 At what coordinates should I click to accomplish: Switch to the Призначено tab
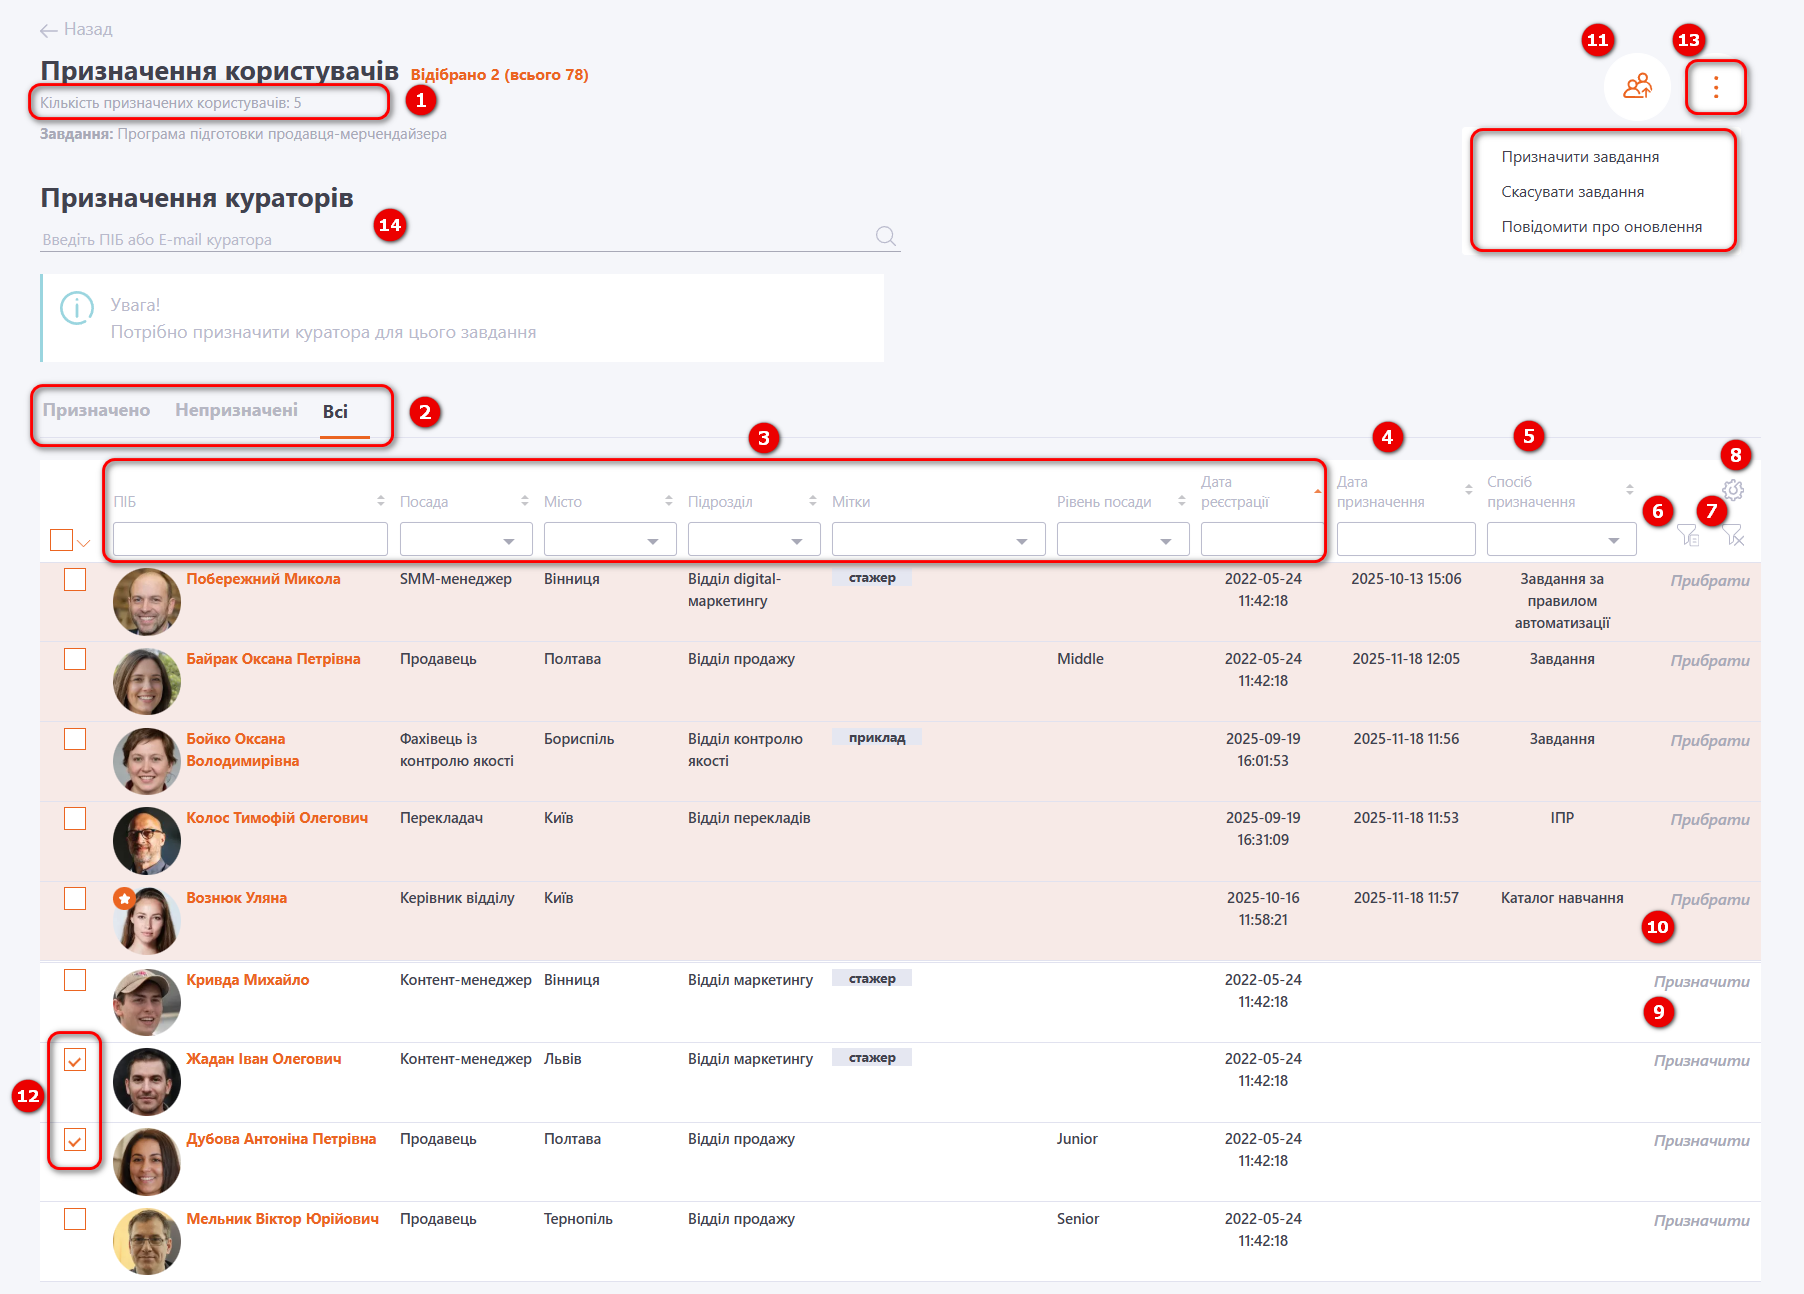click(96, 410)
